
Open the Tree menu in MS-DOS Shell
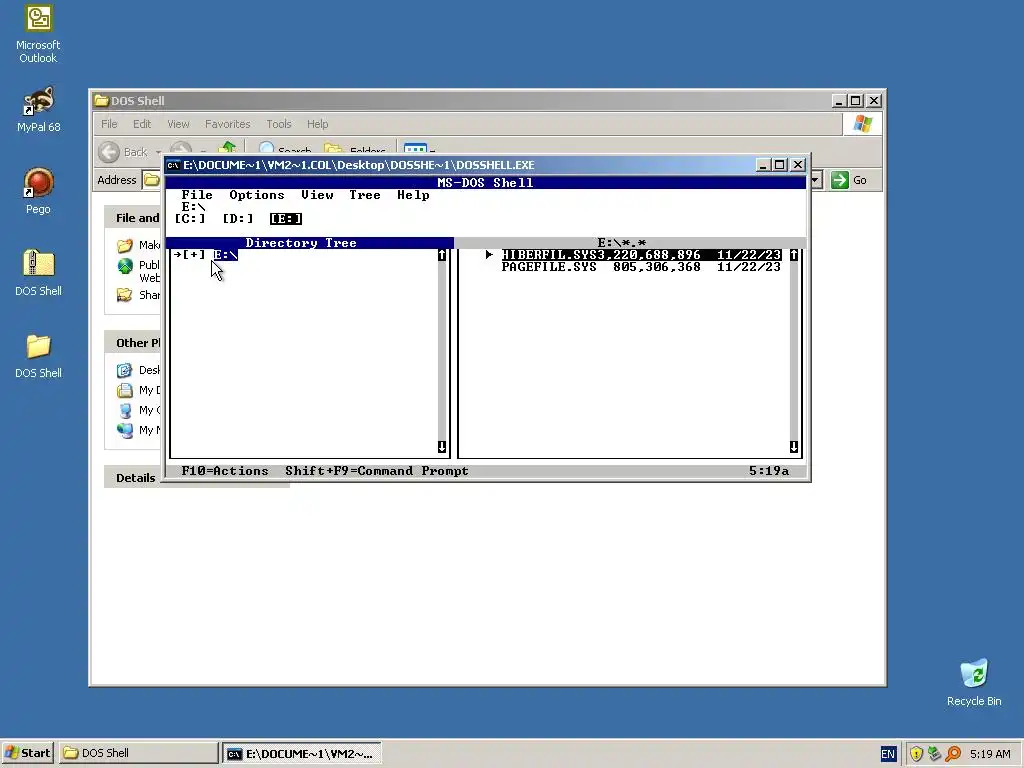364,195
